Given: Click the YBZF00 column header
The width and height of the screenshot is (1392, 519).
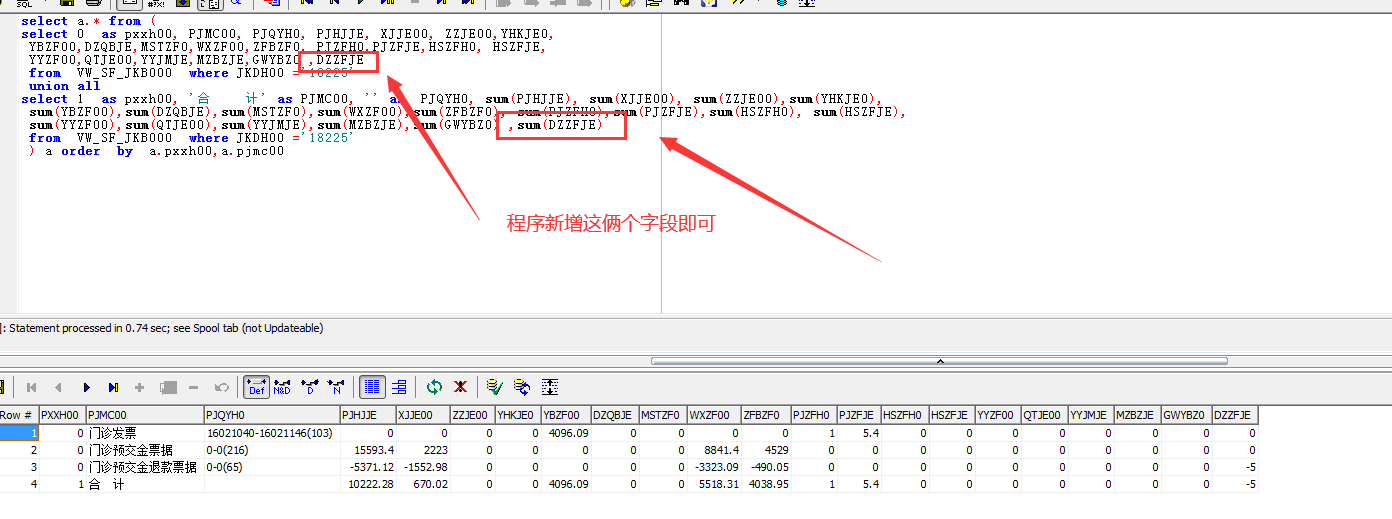Looking at the screenshot, I should point(565,415).
